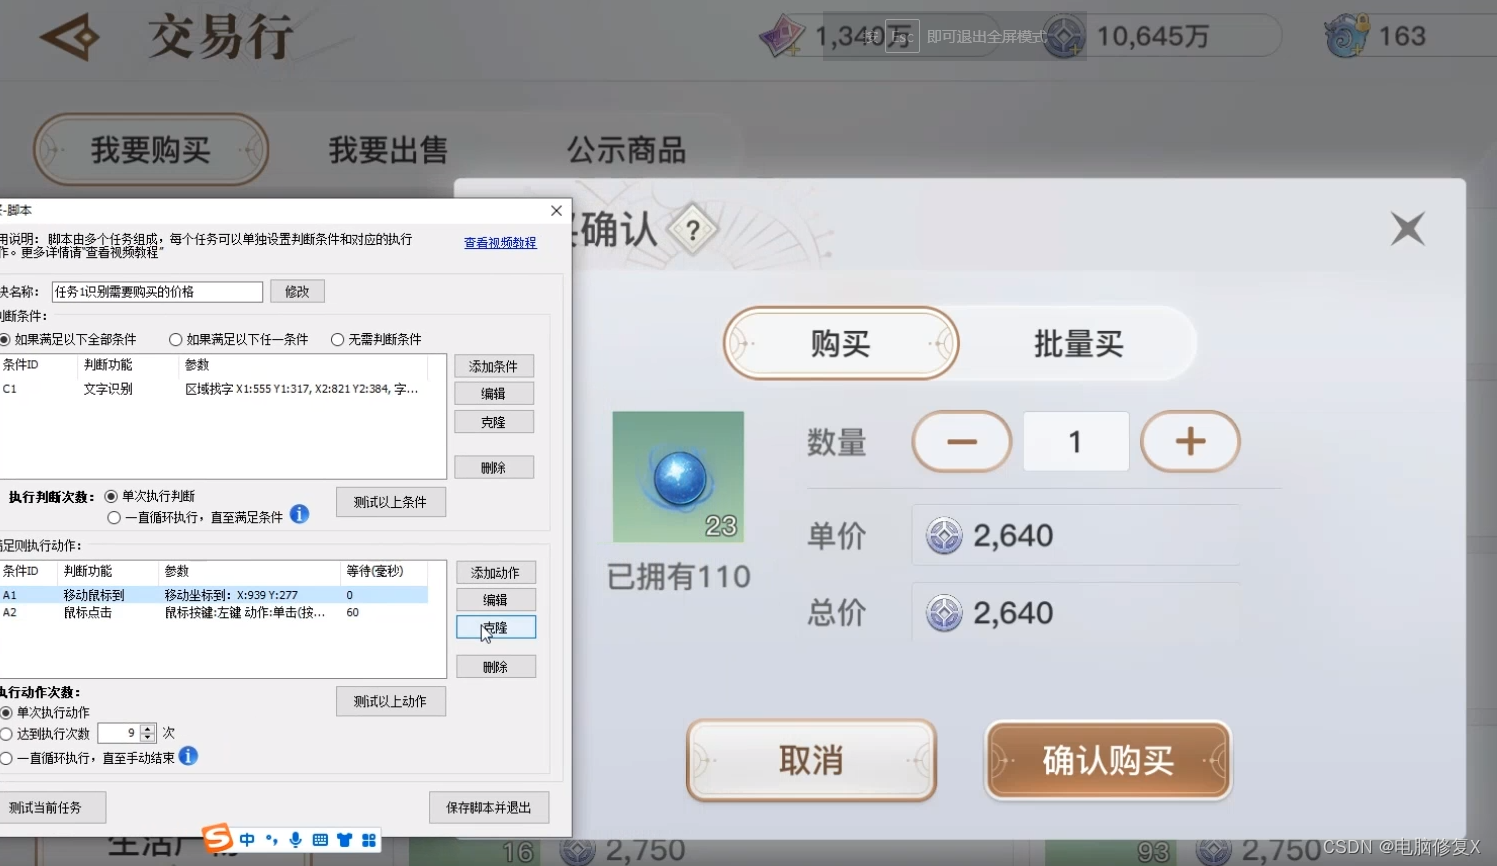
Task: Click info icon beside 直至满足条件
Action: tap(300, 514)
